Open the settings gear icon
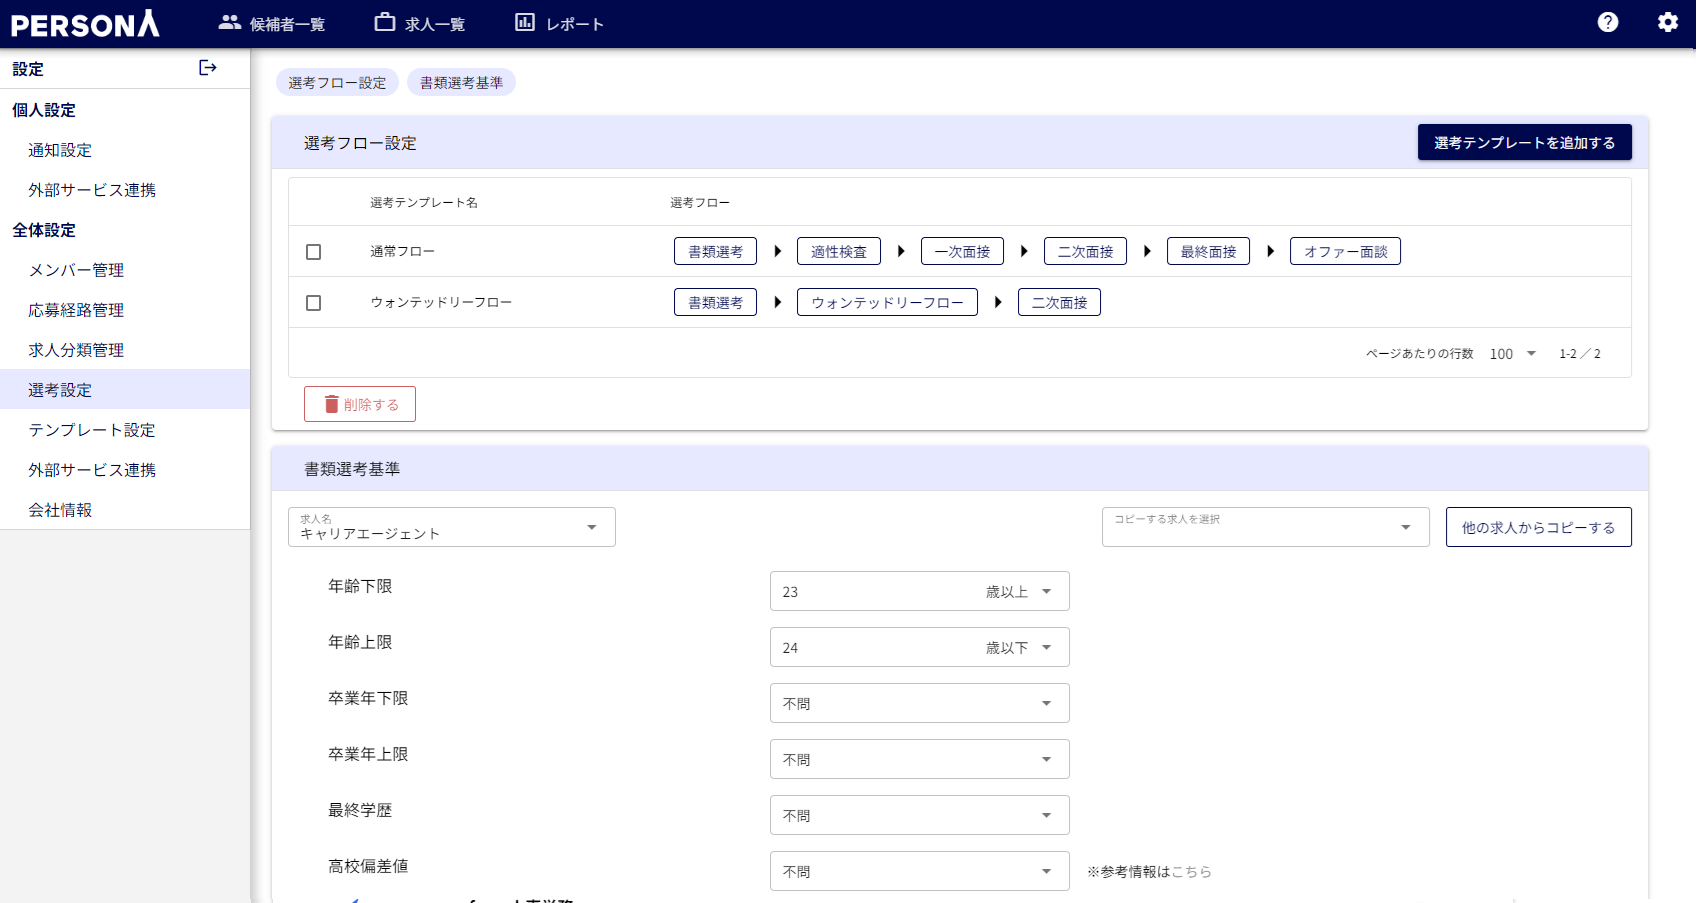1697x903 pixels. pyautogui.click(x=1668, y=22)
